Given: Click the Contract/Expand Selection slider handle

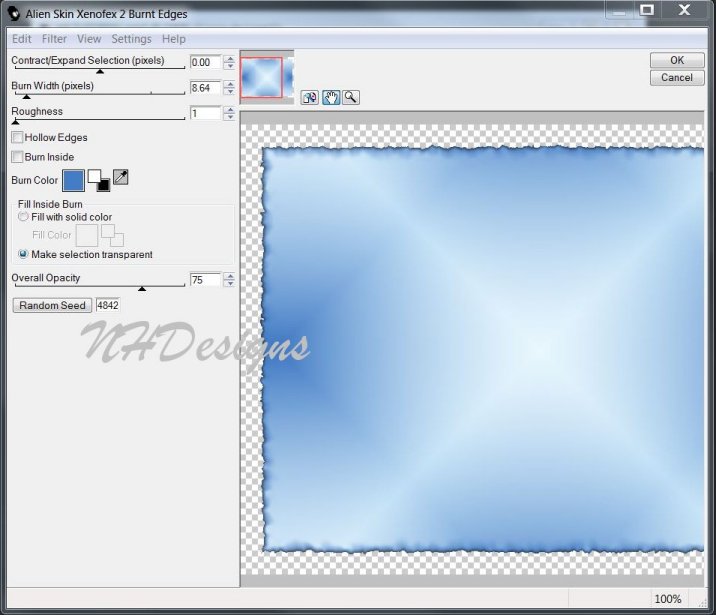Looking at the screenshot, I should pos(100,71).
